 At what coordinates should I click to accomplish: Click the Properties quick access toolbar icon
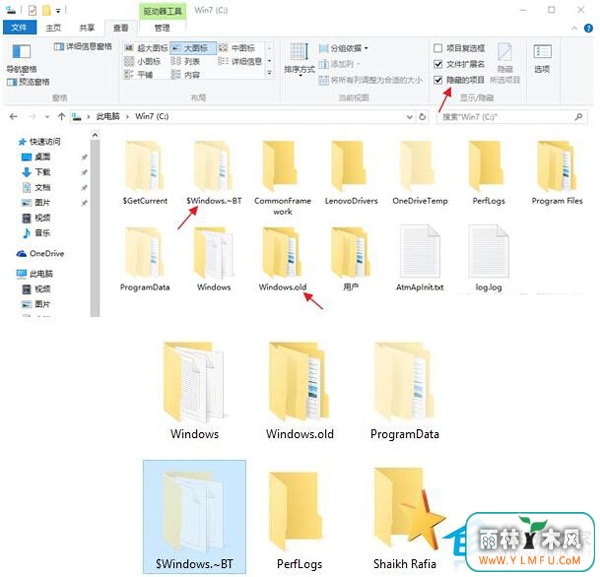(33, 10)
